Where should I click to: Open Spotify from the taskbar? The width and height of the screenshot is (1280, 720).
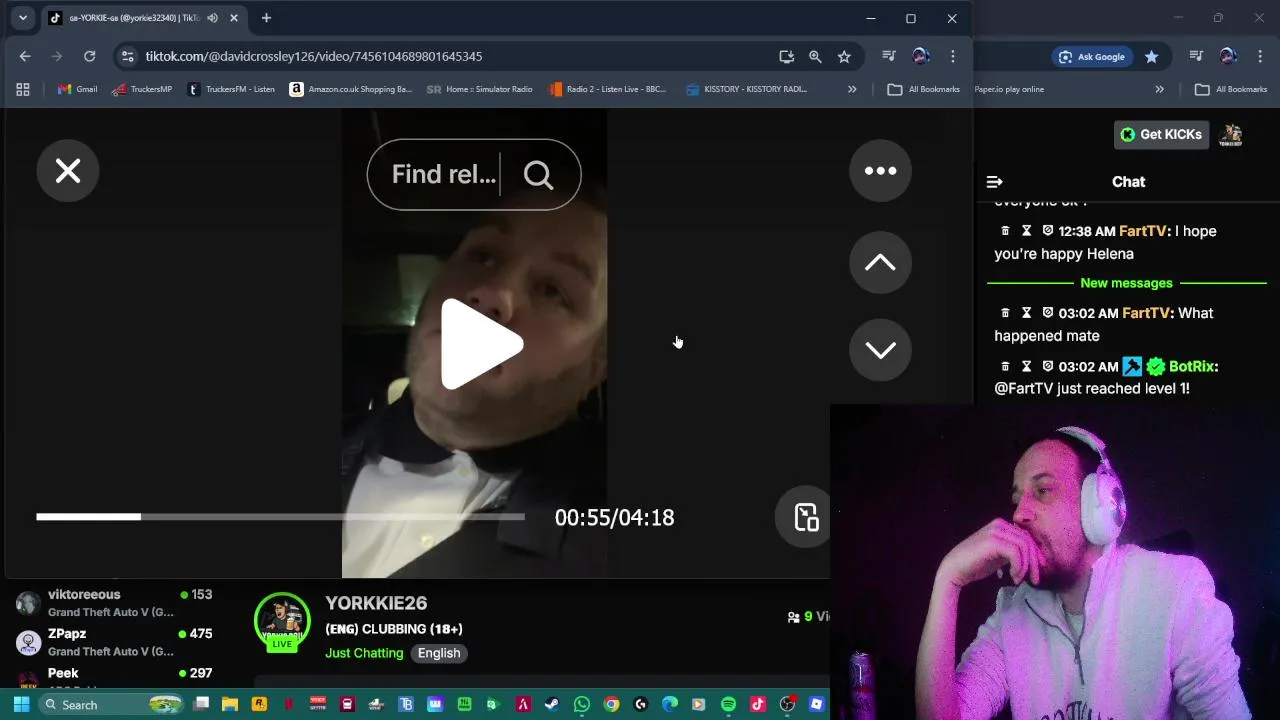(x=728, y=704)
